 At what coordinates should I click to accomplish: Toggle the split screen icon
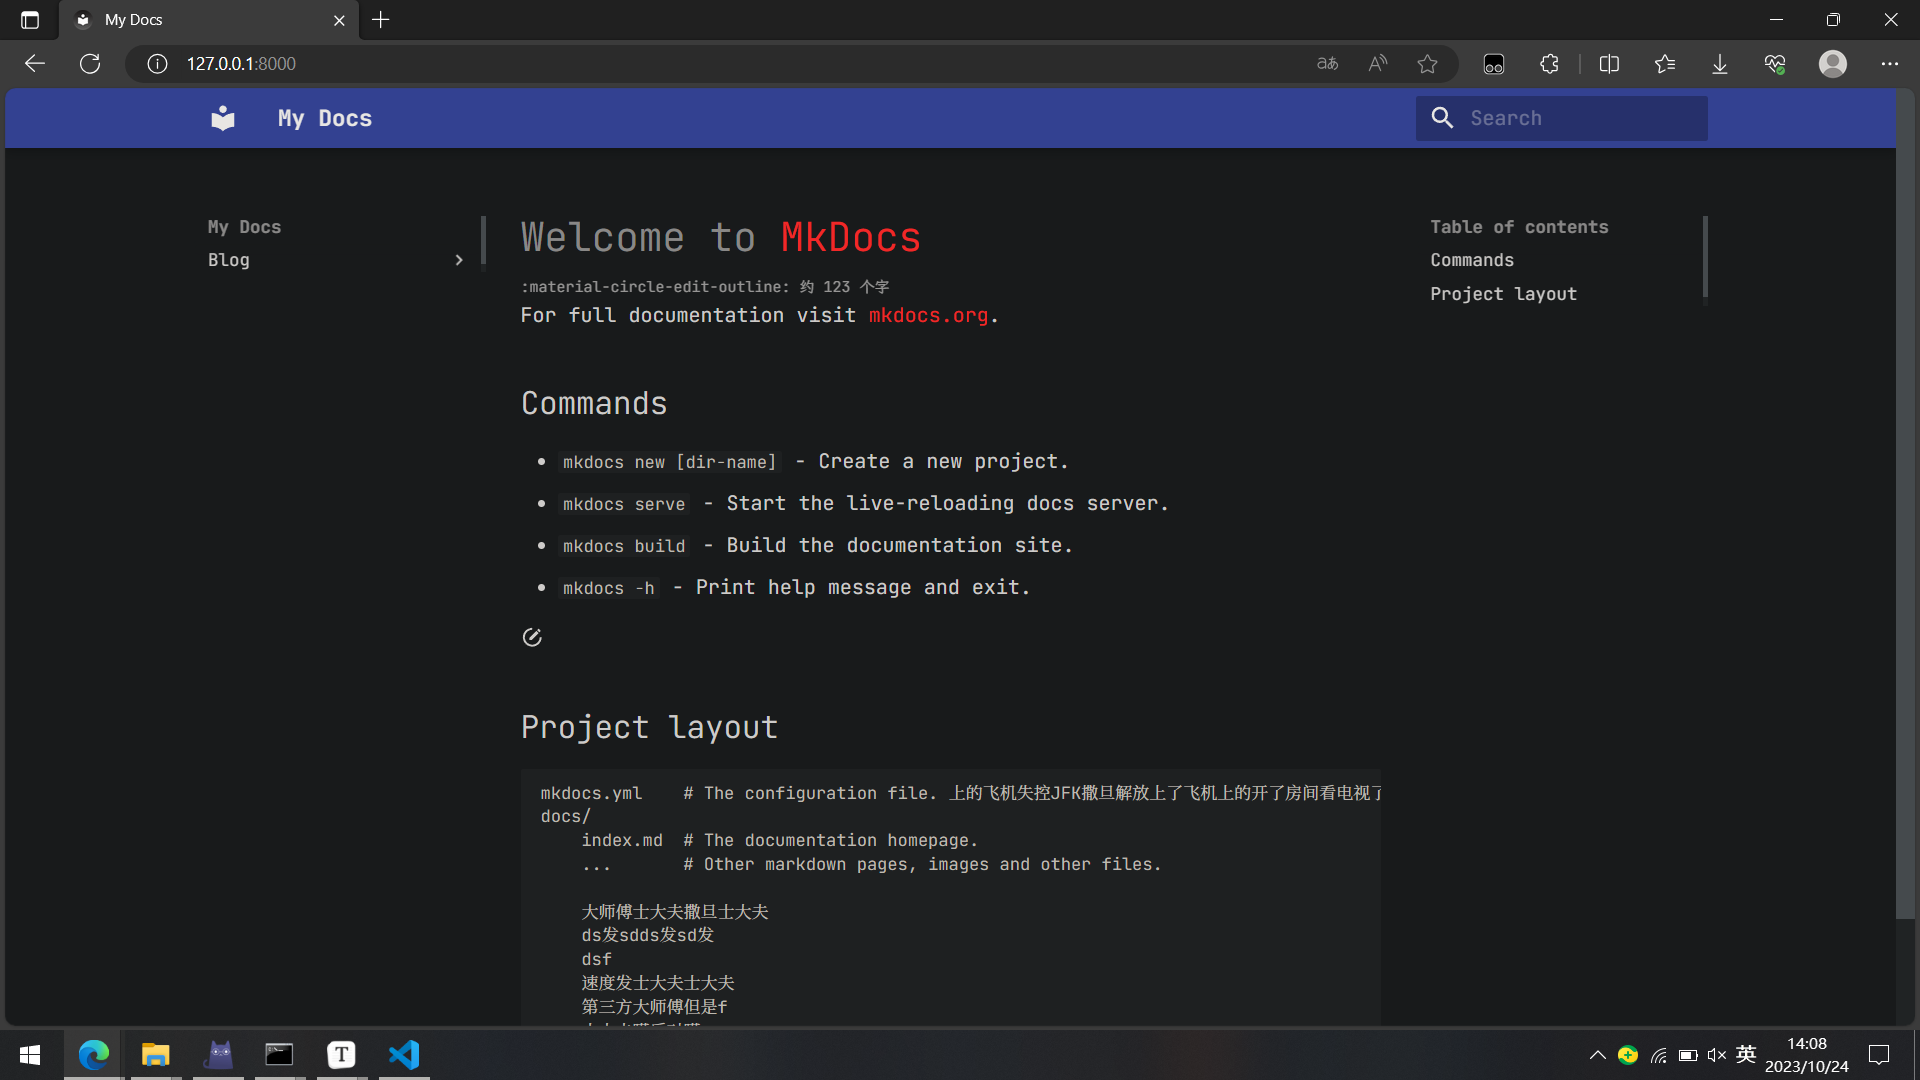pos(1609,64)
